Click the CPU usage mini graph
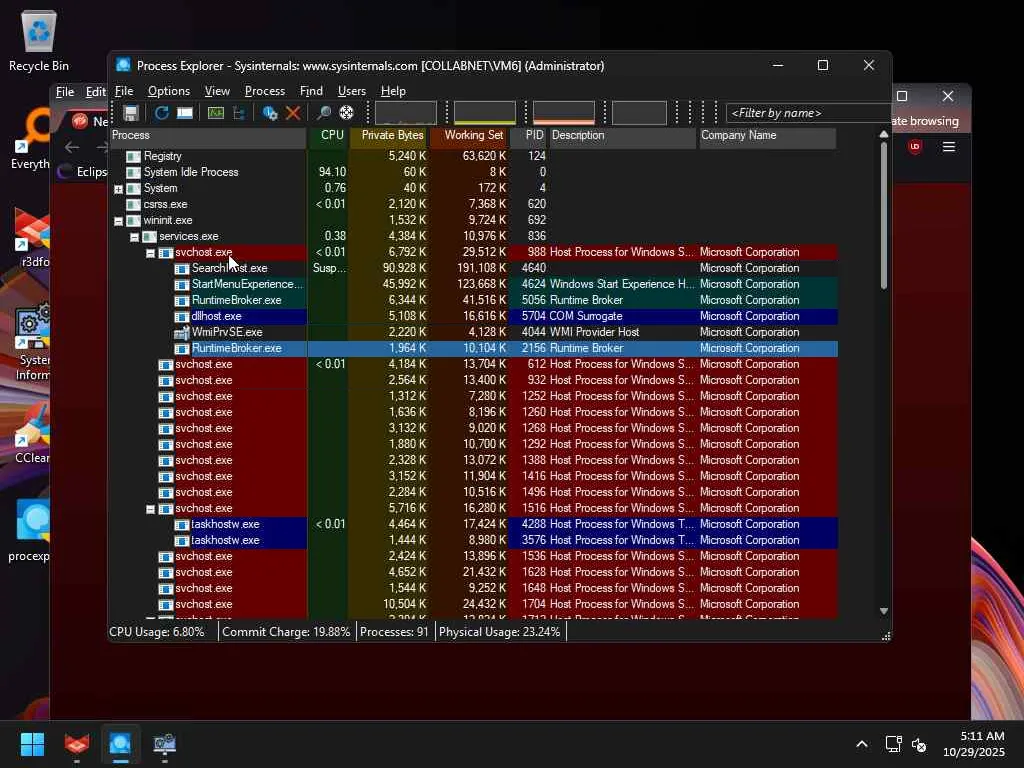Image resolution: width=1024 pixels, height=768 pixels. click(x=406, y=112)
